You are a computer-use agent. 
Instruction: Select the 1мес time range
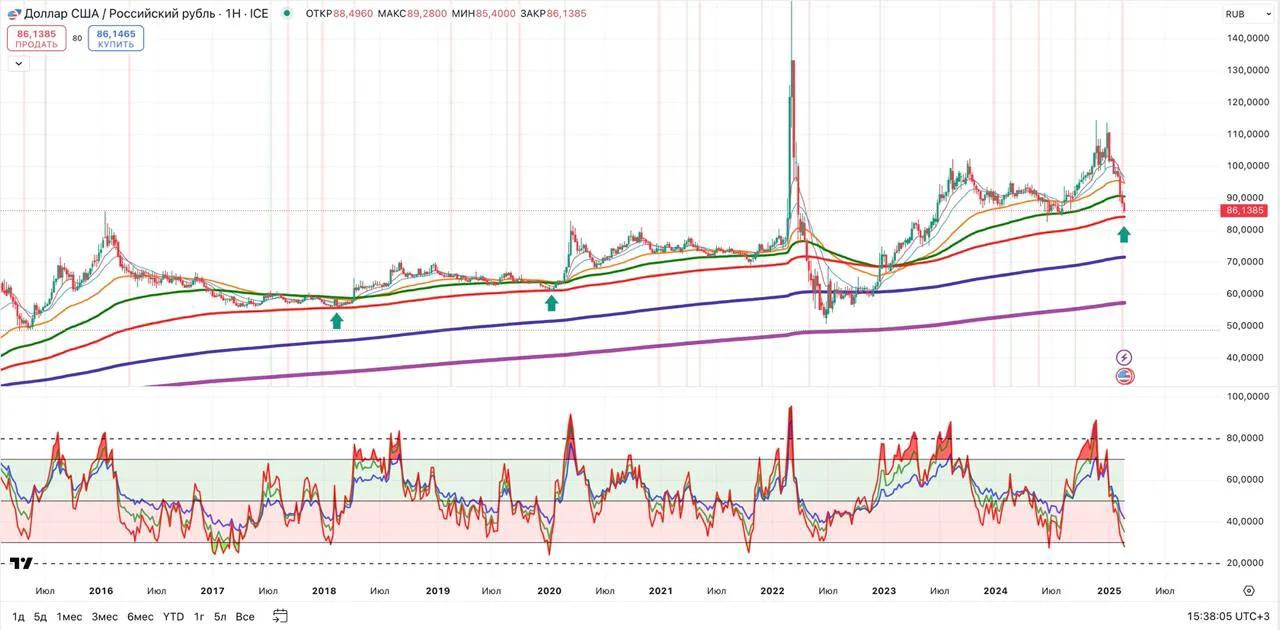point(69,616)
